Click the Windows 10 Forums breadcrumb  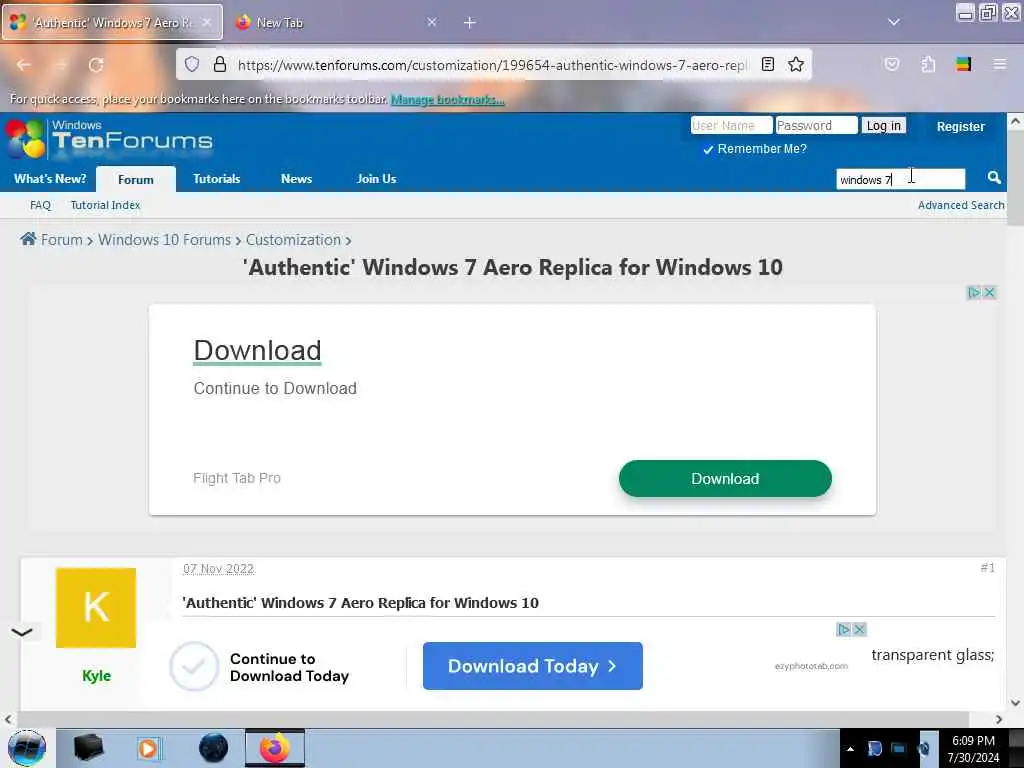click(x=165, y=240)
